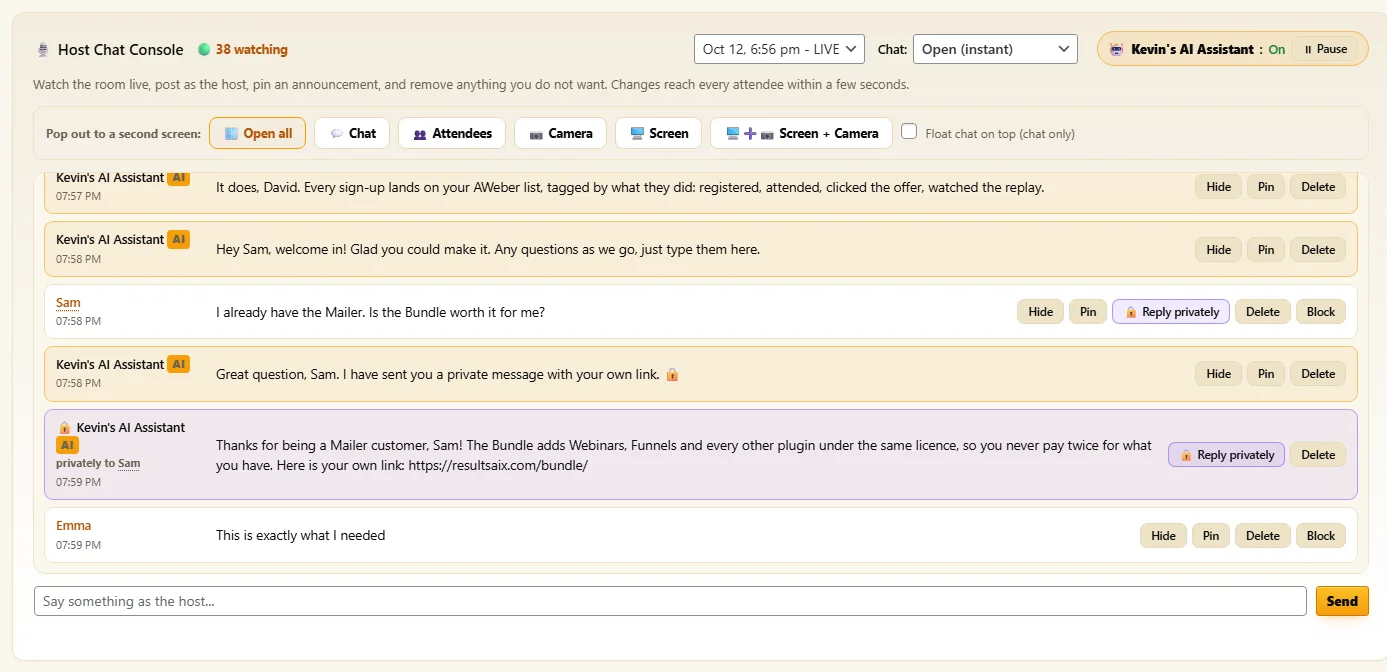Pop out Screen + Camera panel
The image size is (1387, 672).
click(x=801, y=133)
